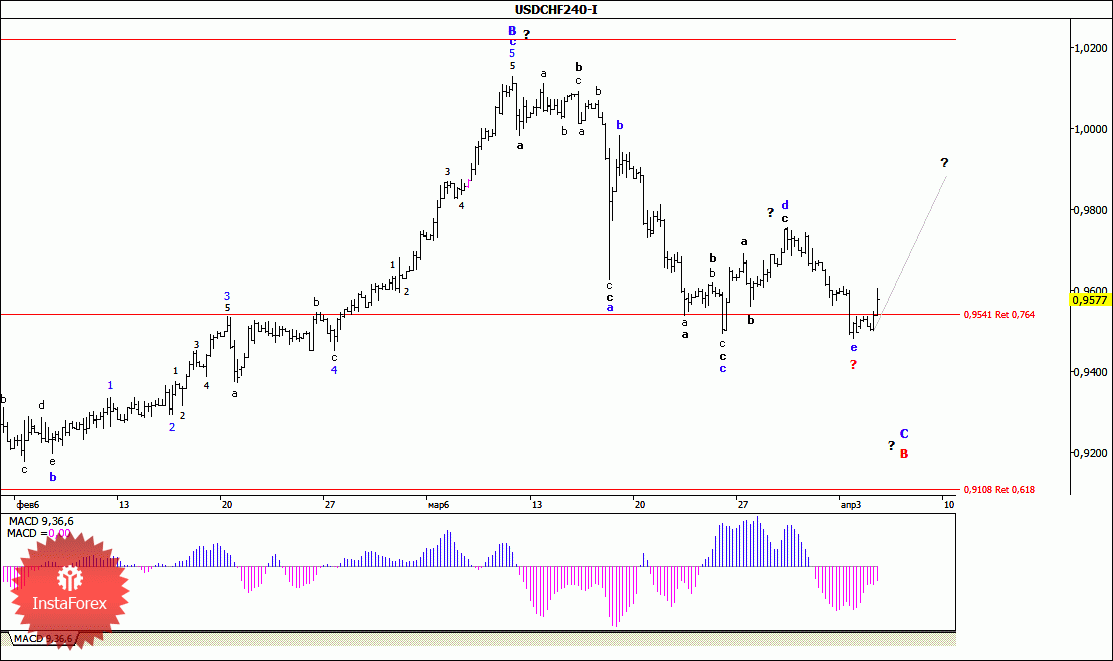Select the '0,9108 Ret 0,618' retracement label
The width and height of the screenshot is (1113, 661).
(999, 489)
